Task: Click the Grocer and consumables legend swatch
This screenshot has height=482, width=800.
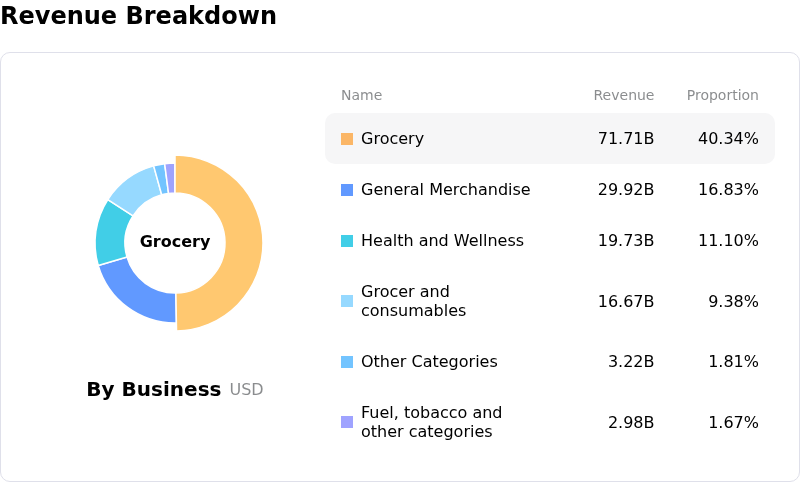Action: click(x=347, y=301)
